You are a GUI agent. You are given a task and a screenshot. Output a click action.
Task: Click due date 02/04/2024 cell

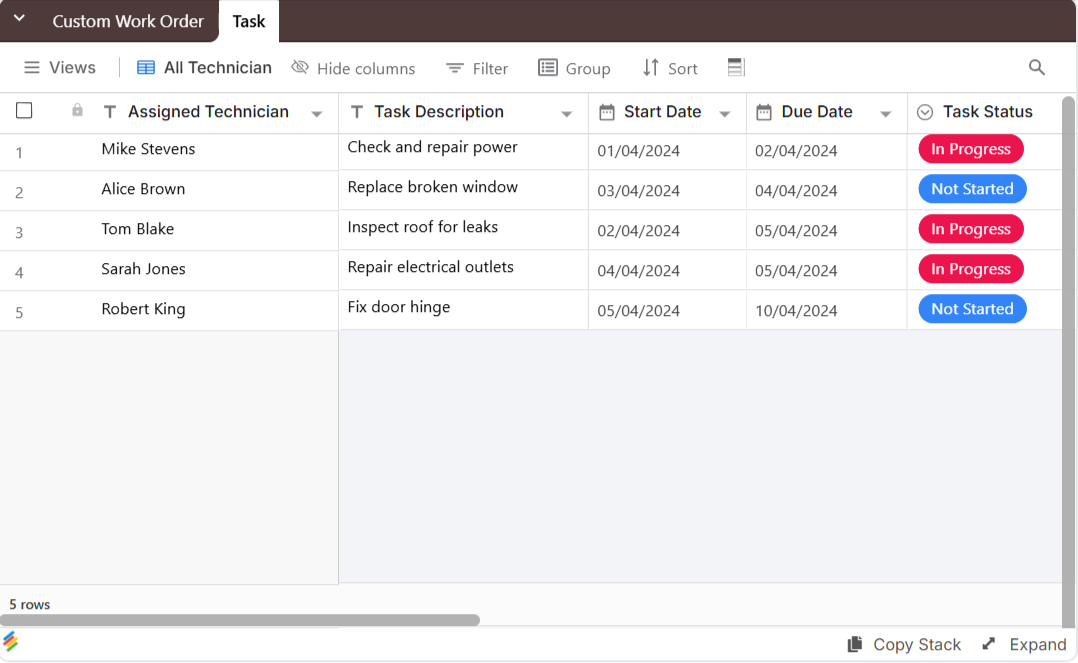click(827, 151)
